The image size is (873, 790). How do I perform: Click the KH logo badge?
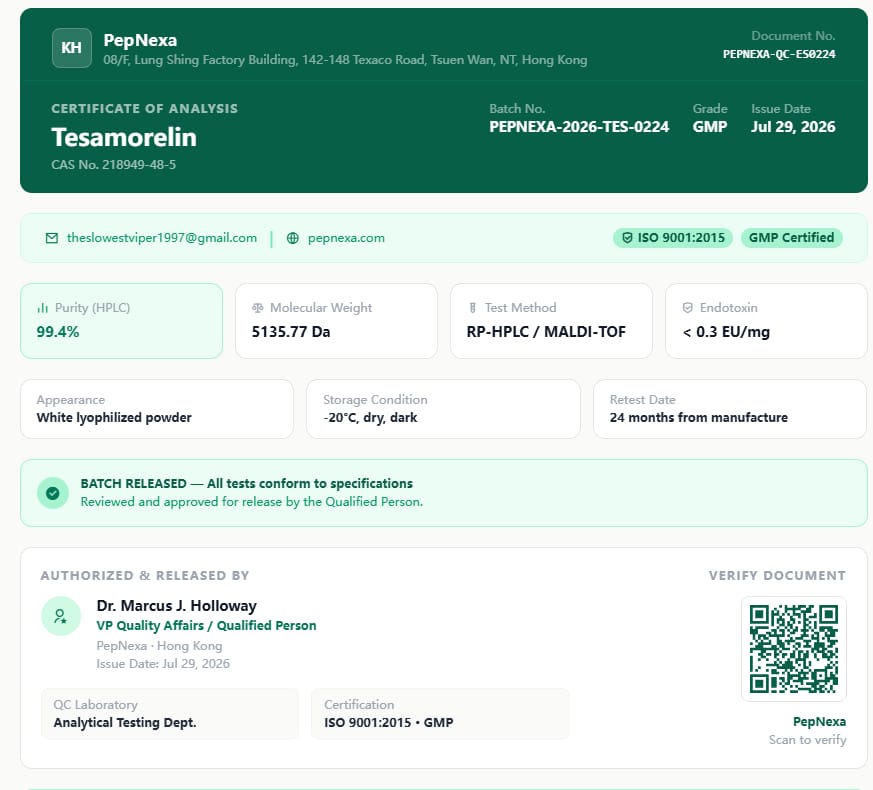click(72, 48)
